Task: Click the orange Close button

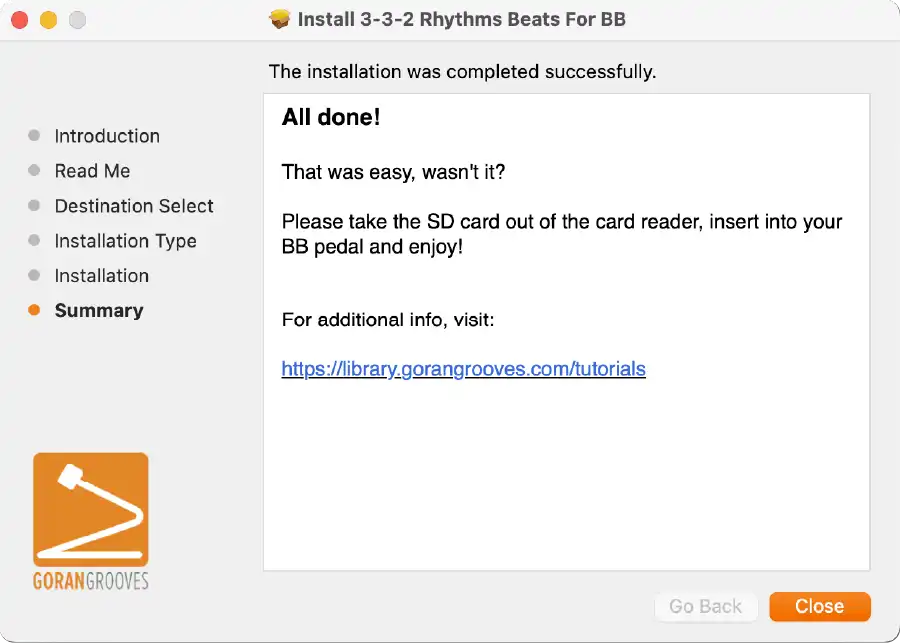Action: pos(820,606)
